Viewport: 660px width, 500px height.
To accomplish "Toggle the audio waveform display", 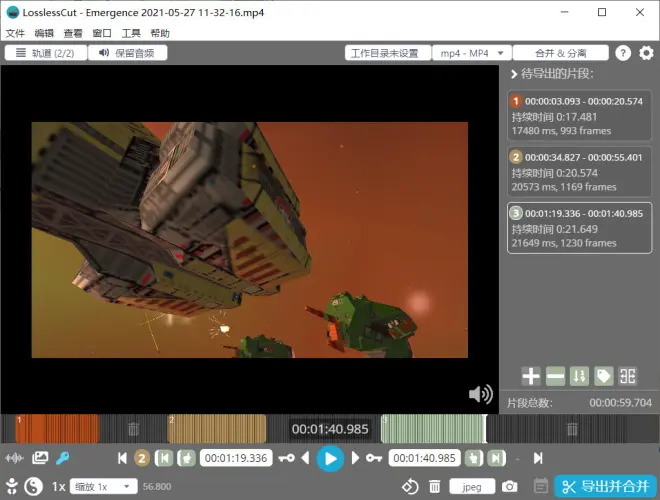I will click(14, 458).
